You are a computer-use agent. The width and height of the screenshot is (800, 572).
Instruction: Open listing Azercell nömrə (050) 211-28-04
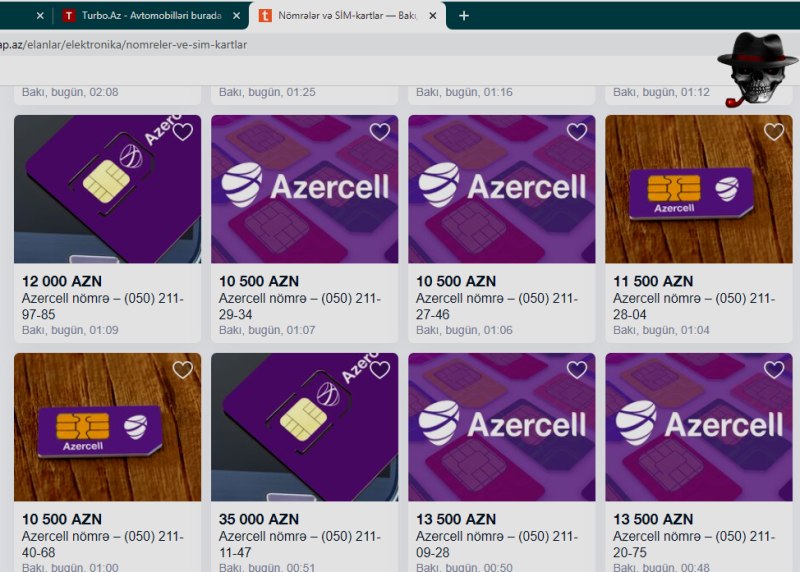coord(693,306)
